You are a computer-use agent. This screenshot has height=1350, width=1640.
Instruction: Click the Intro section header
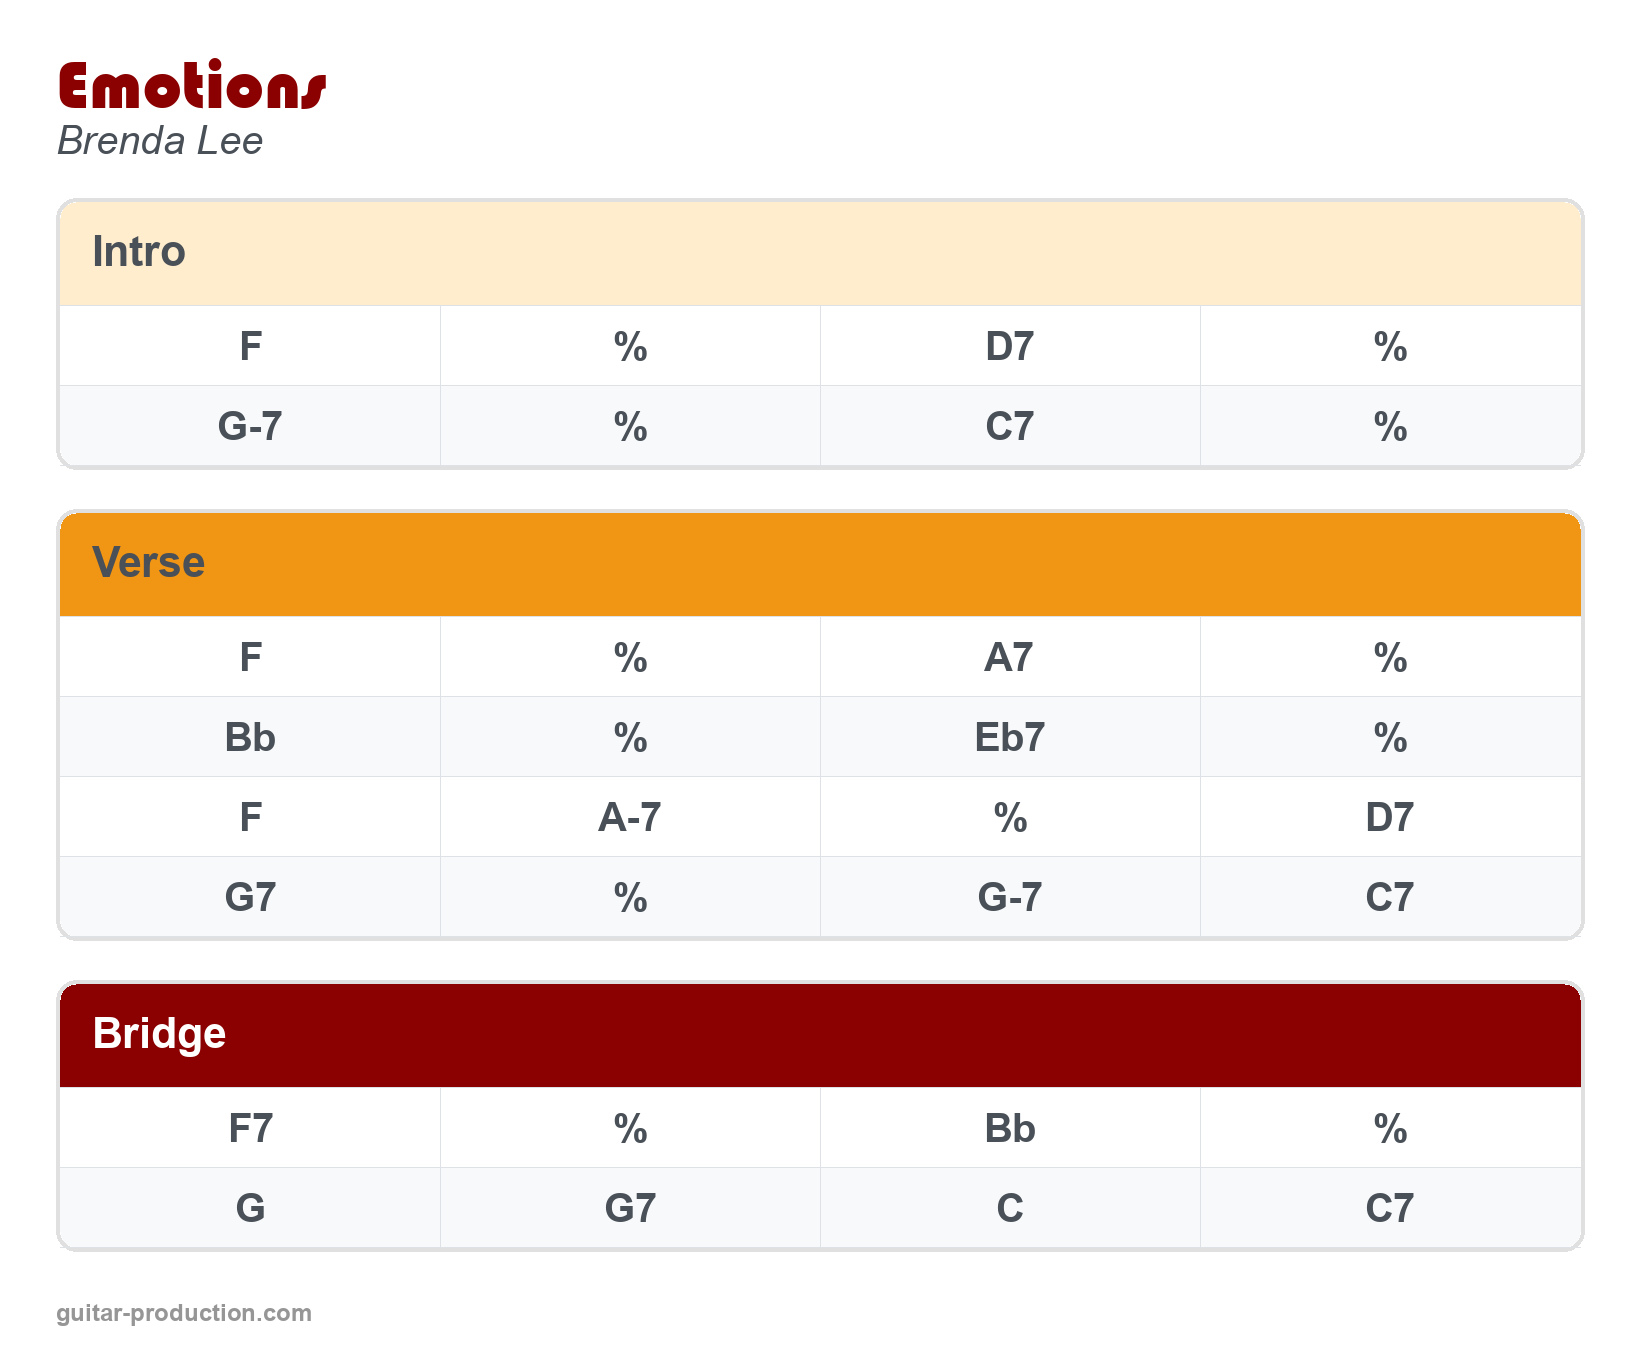pyautogui.click(x=139, y=252)
